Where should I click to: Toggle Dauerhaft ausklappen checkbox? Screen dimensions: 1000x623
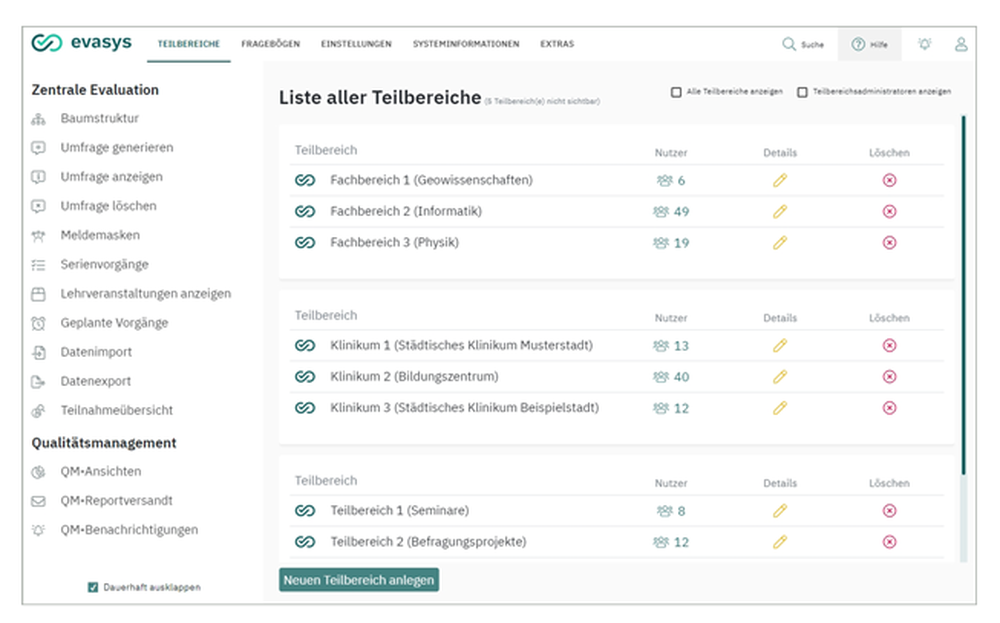(93, 587)
